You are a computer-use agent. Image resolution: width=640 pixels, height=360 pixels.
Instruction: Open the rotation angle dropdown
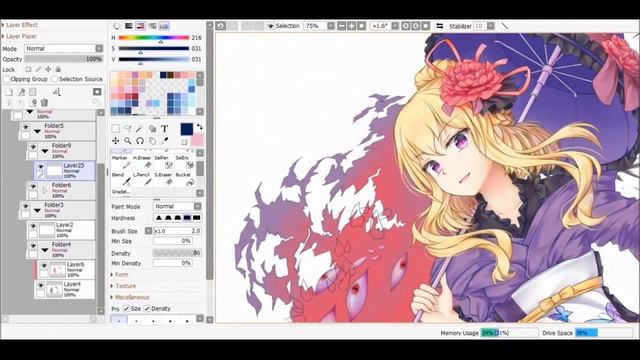(x=395, y=26)
